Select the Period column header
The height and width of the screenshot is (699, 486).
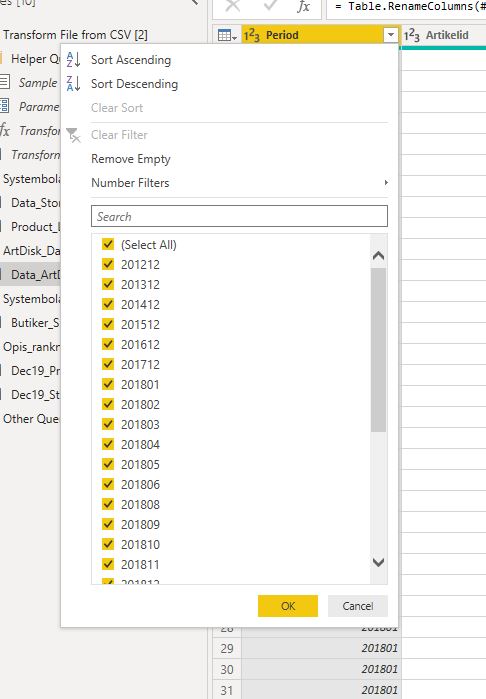click(321, 35)
